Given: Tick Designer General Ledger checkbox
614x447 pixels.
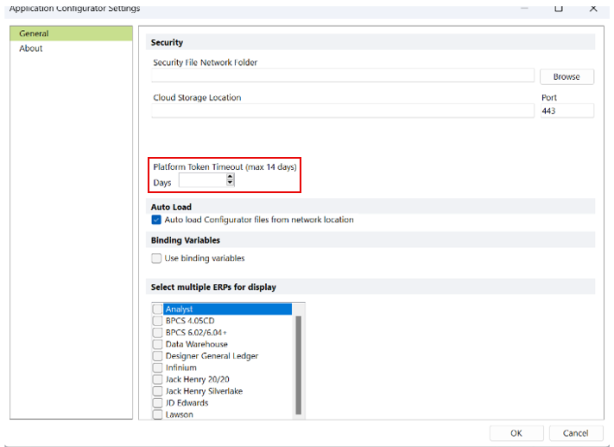Looking at the screenshot, I should 157,356.
